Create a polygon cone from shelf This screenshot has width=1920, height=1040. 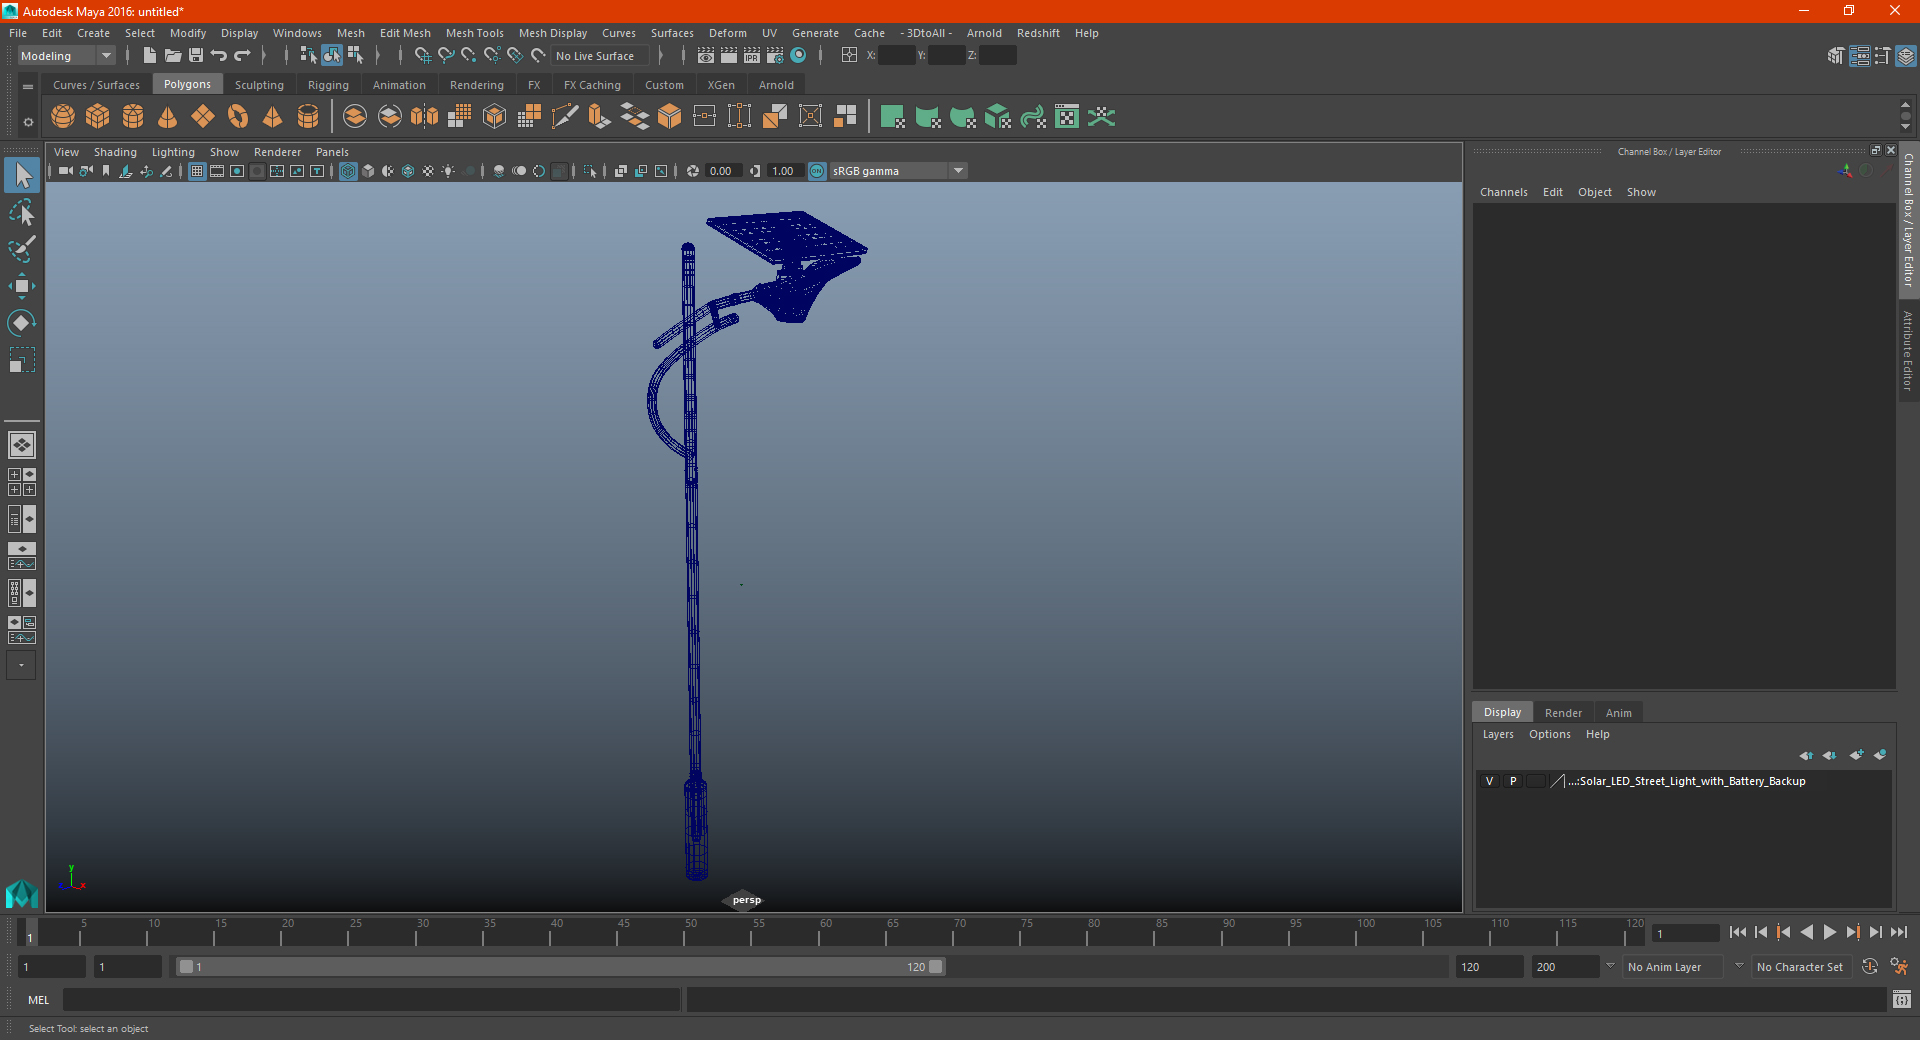[168, 117]
